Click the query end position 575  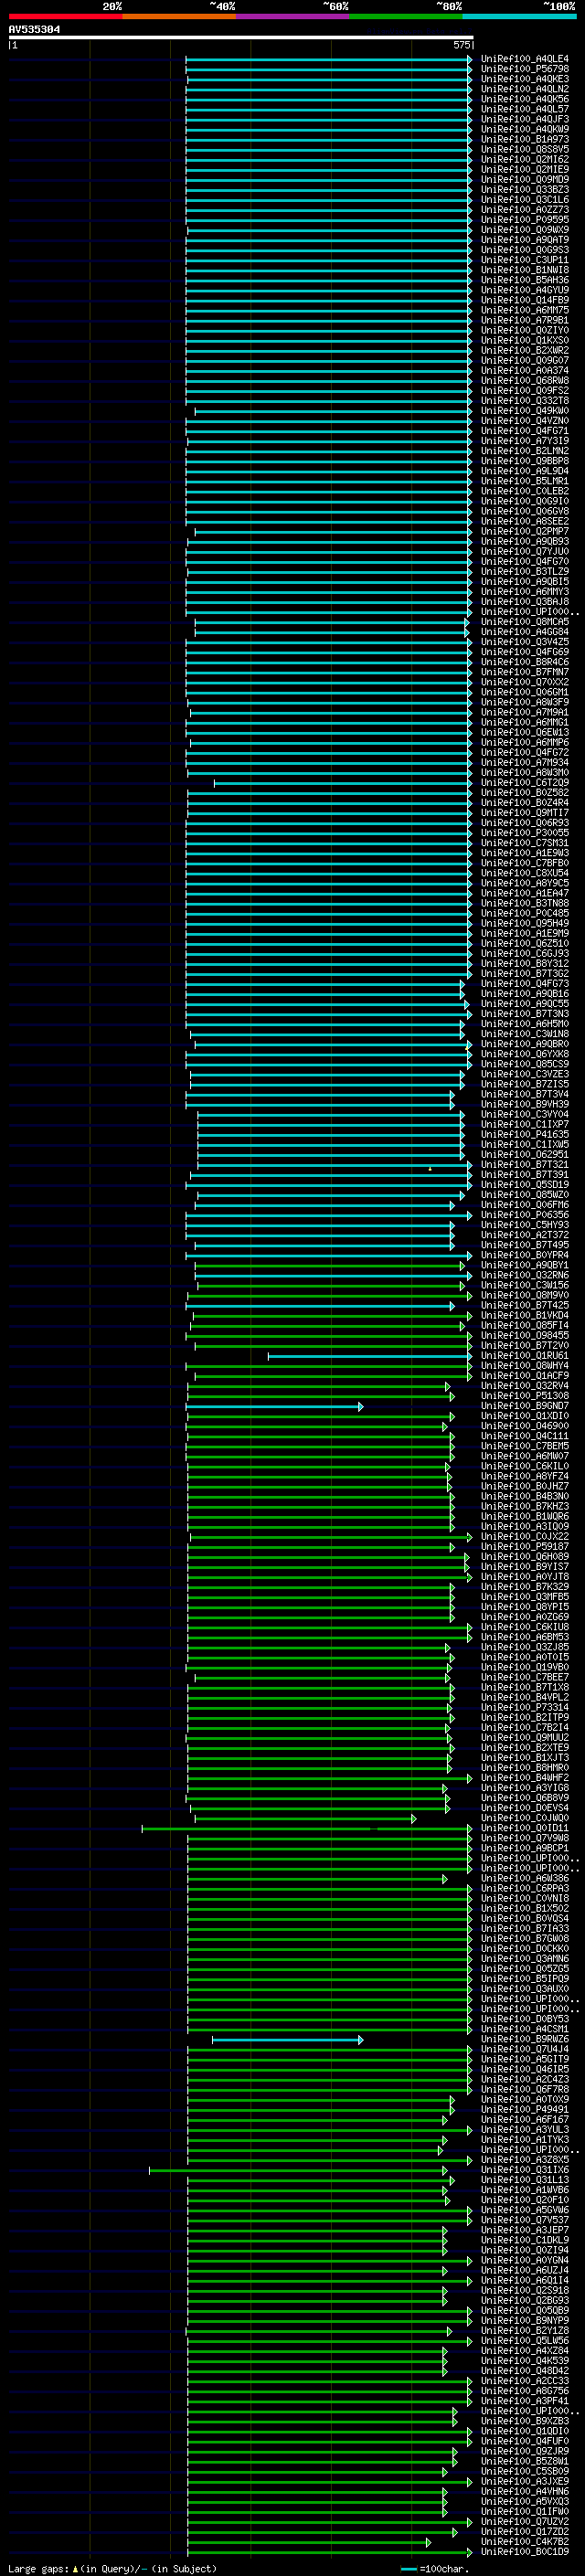point(461,45)
